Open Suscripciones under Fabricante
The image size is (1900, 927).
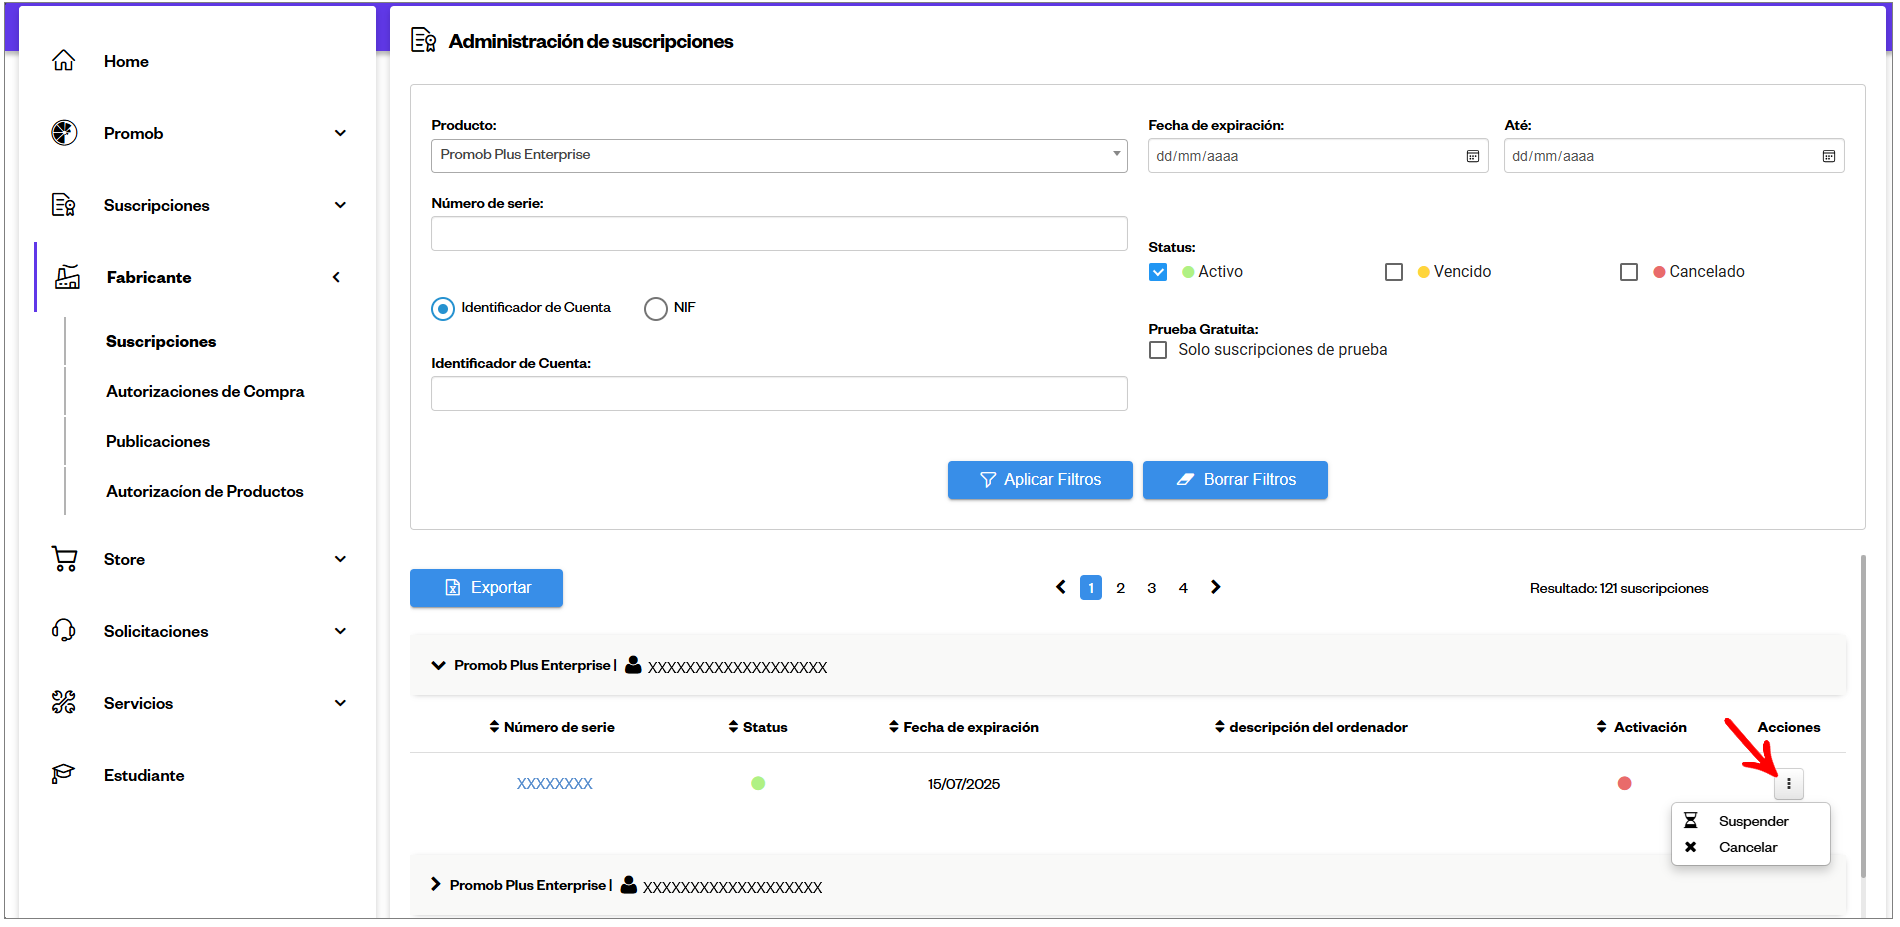click(161, 341)
